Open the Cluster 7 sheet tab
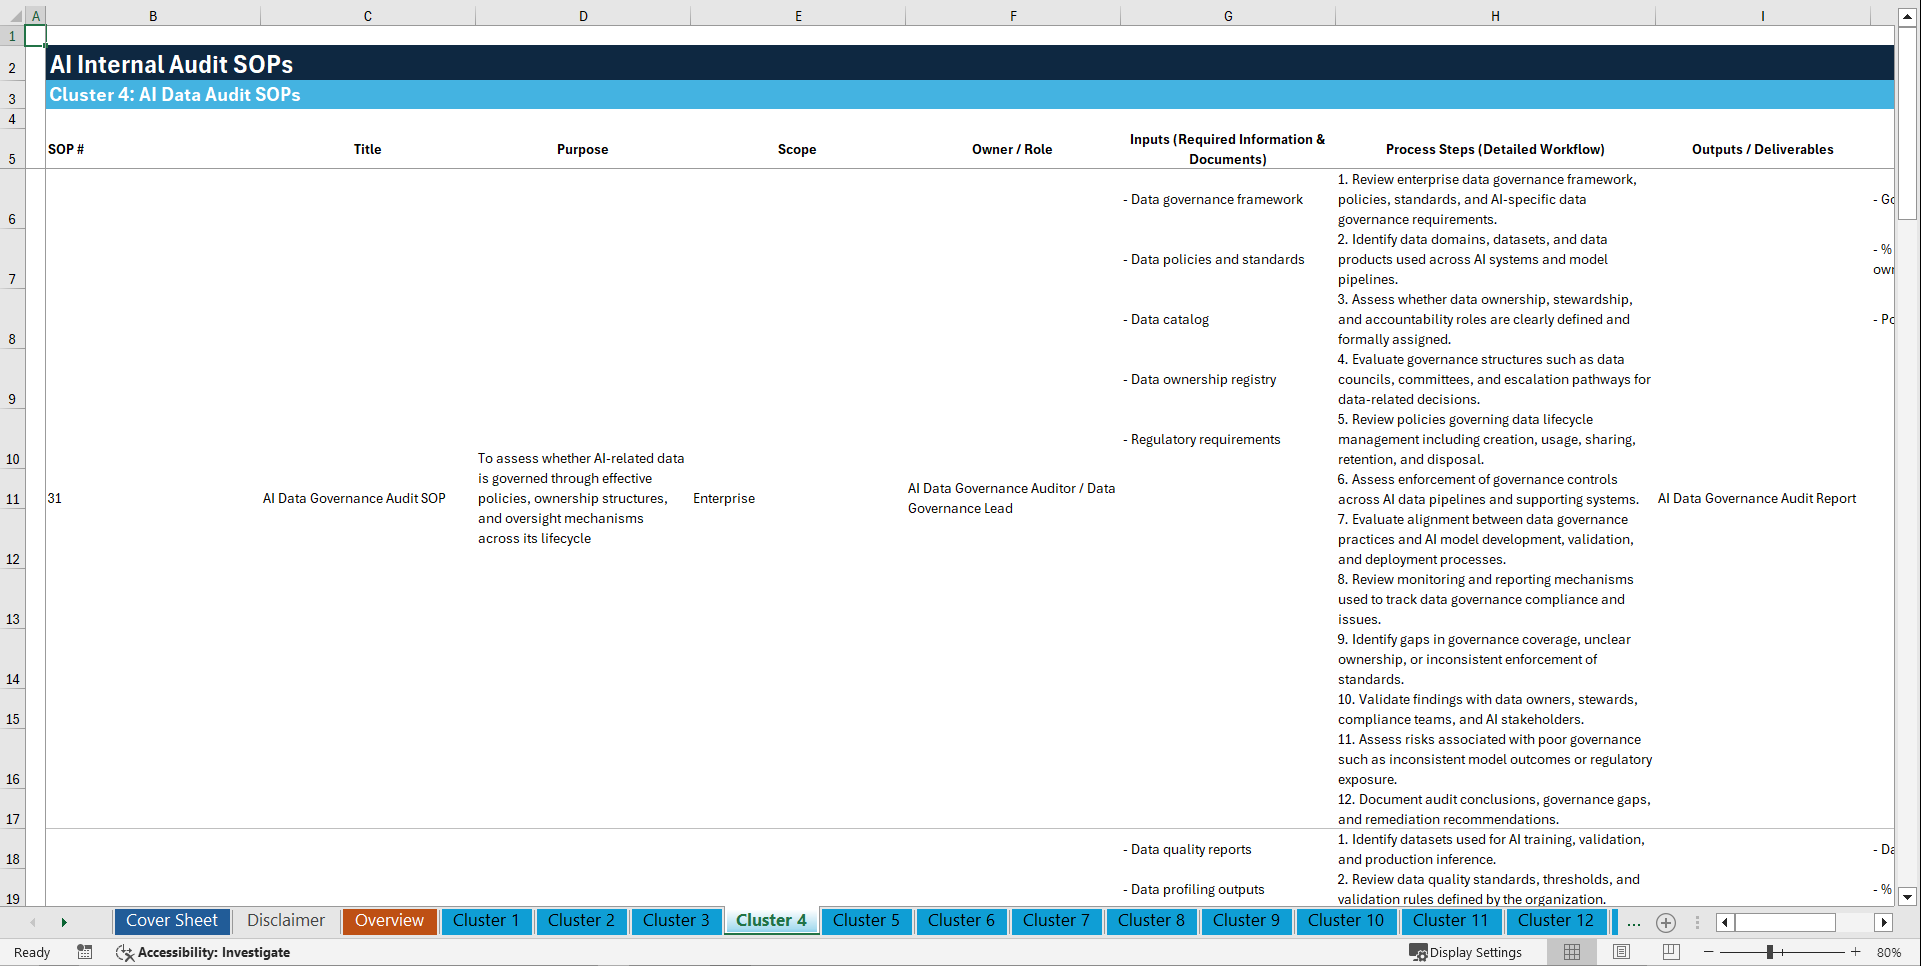This screenshot has width=1921, height=966. coord(1056,921)
